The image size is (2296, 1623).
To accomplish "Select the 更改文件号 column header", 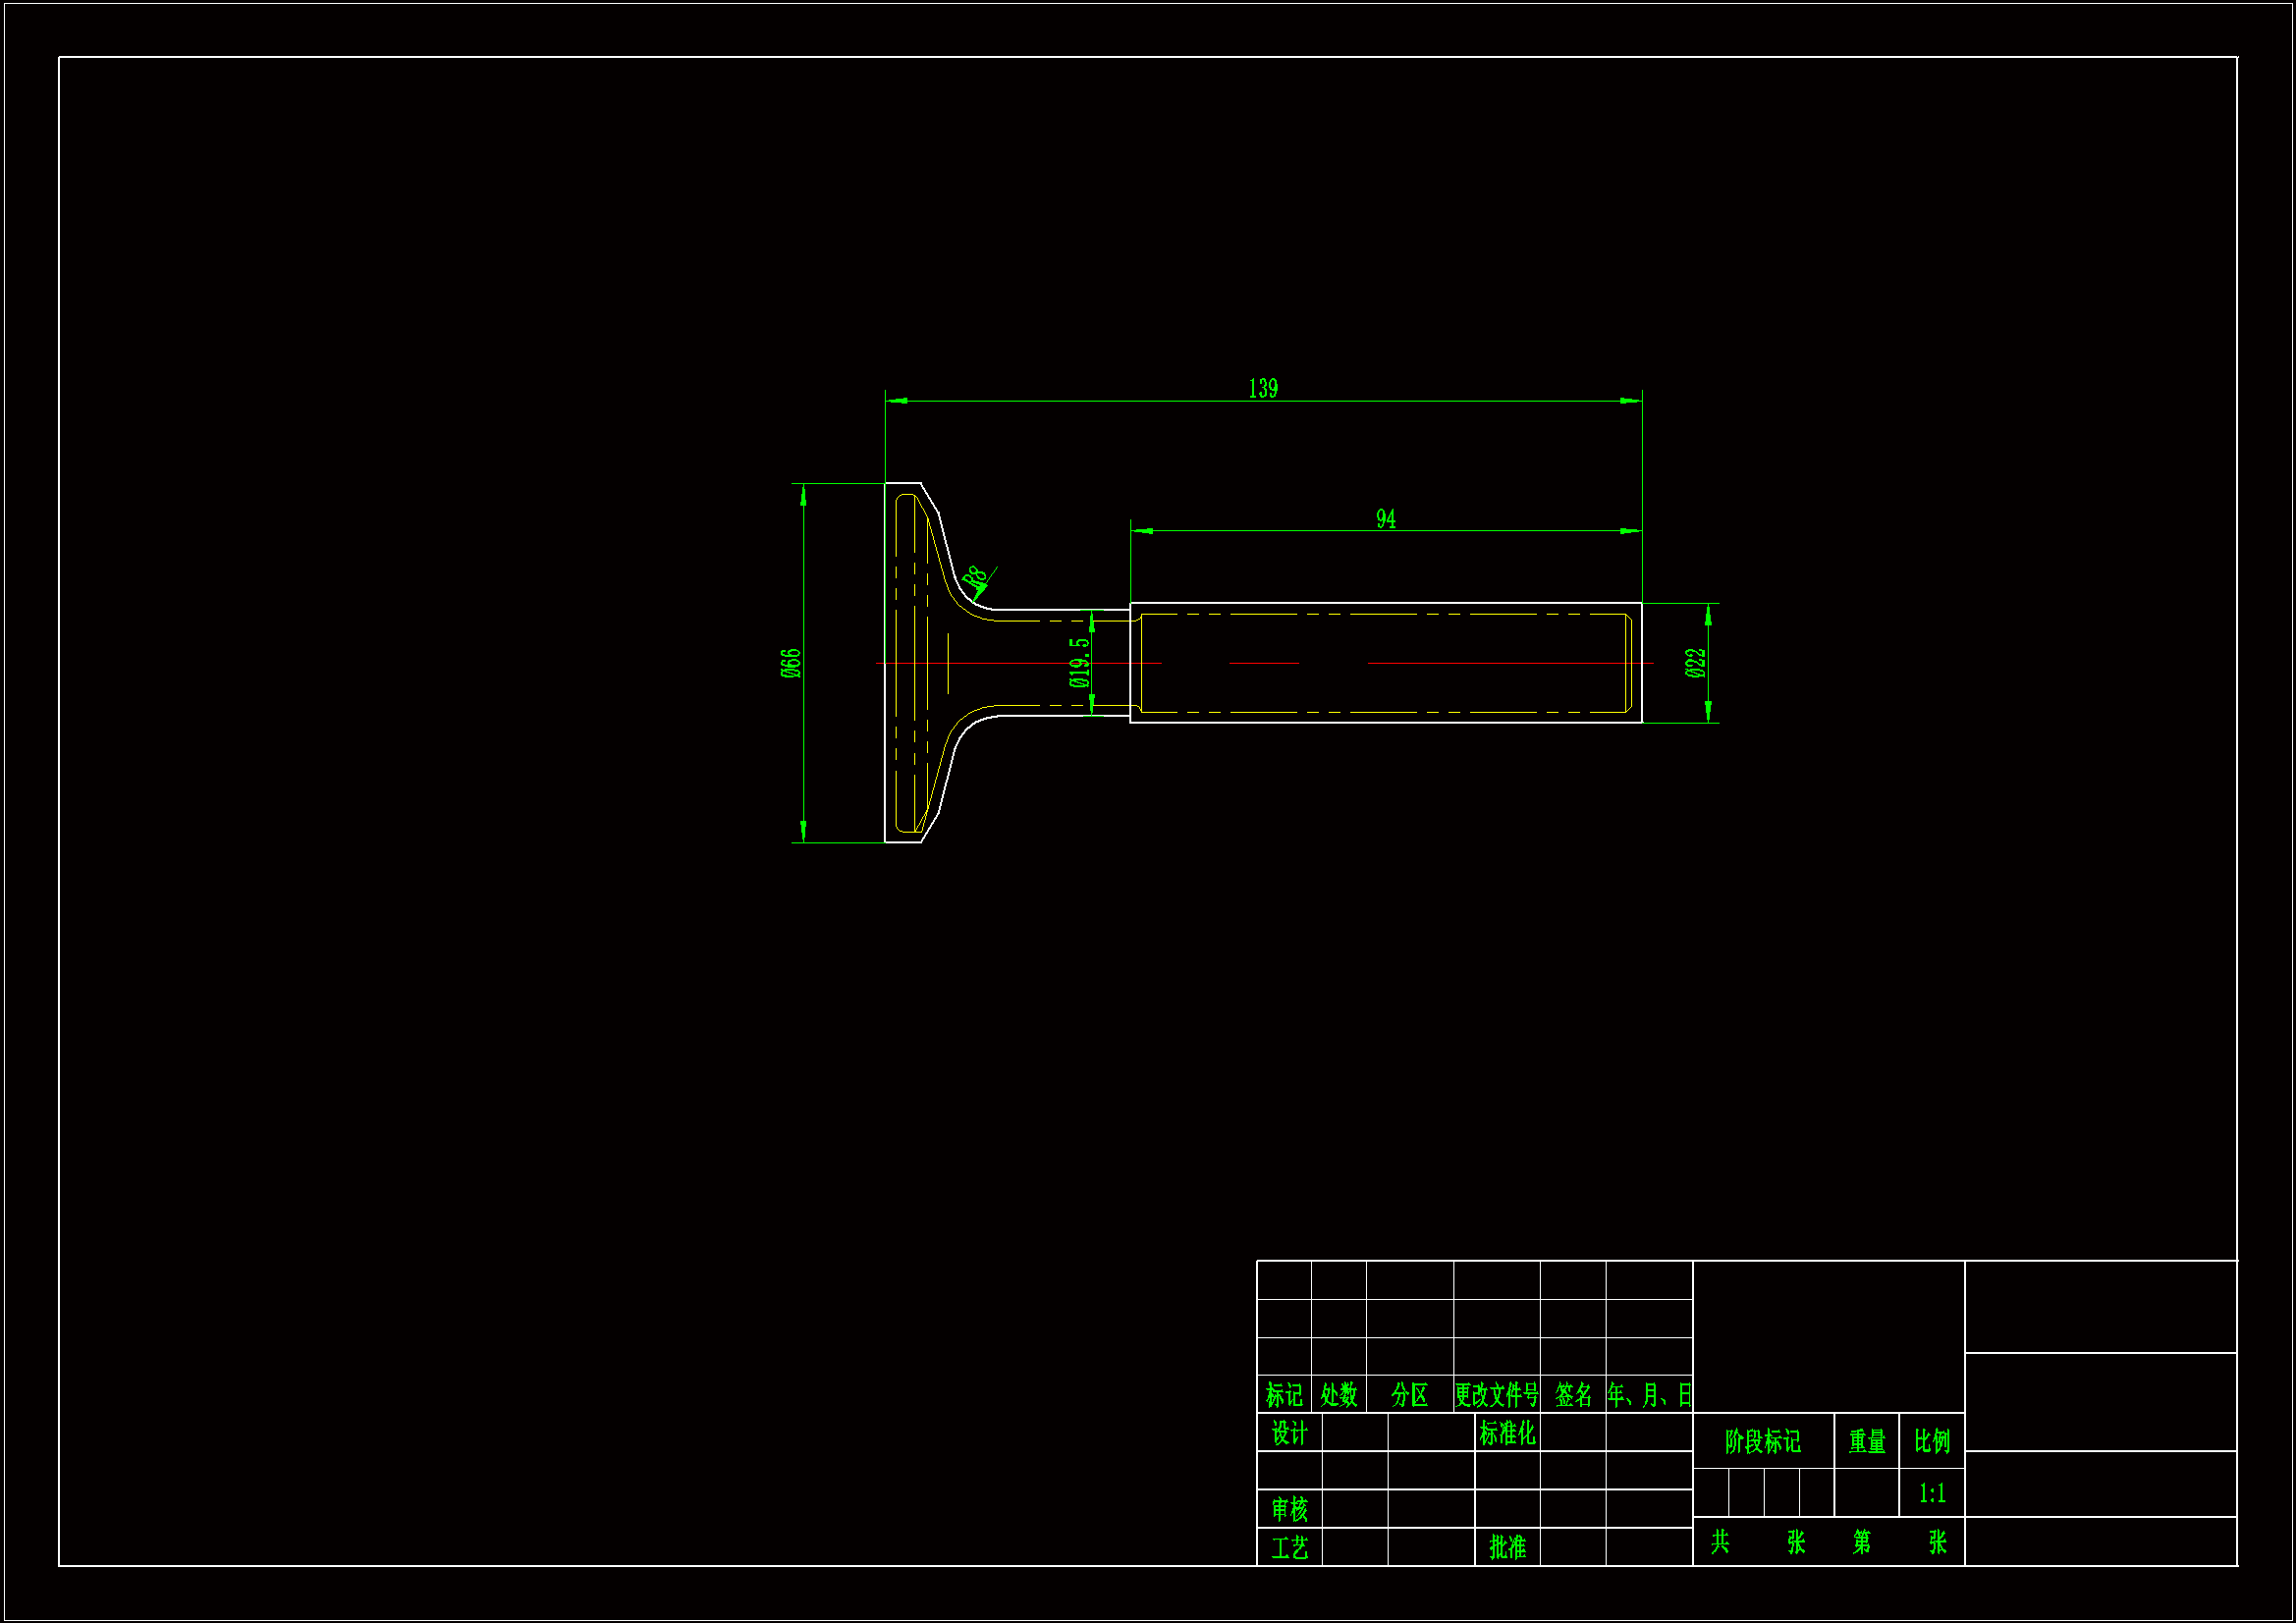I will pos(1496,1395).
